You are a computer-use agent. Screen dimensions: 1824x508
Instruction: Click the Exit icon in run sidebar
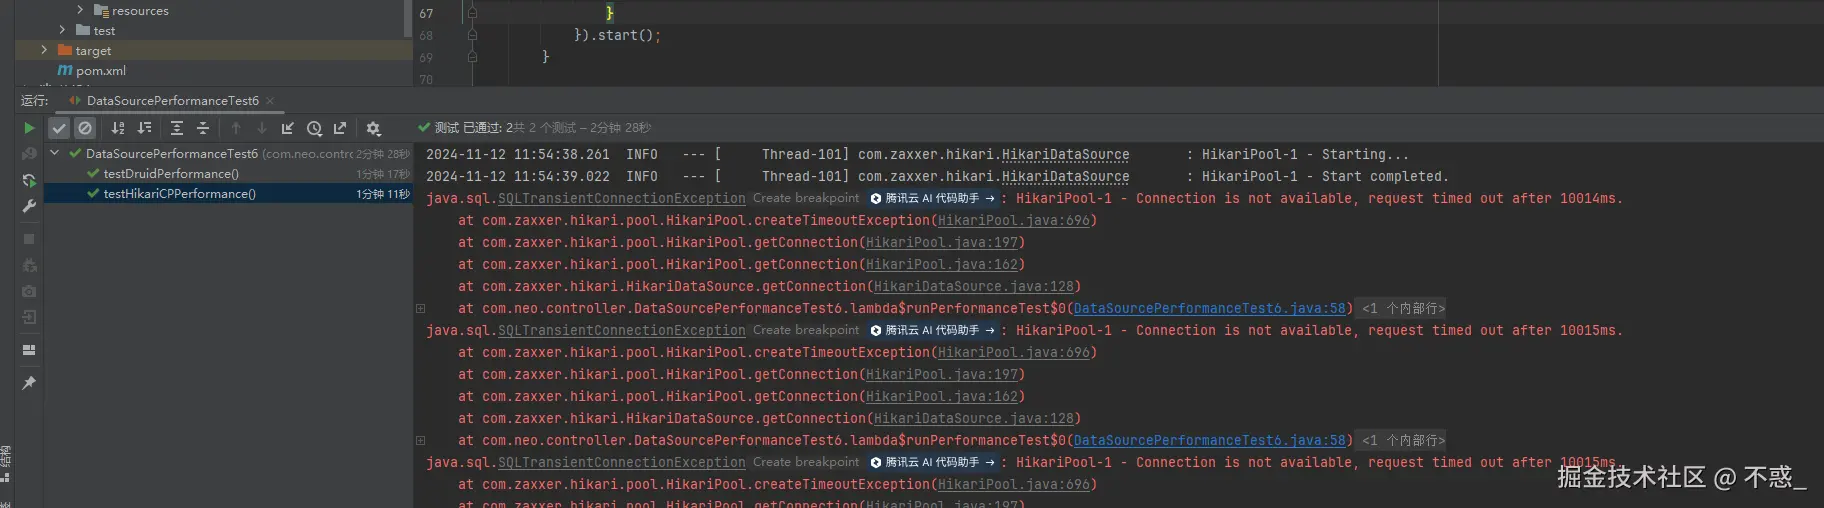pos(29,317)
